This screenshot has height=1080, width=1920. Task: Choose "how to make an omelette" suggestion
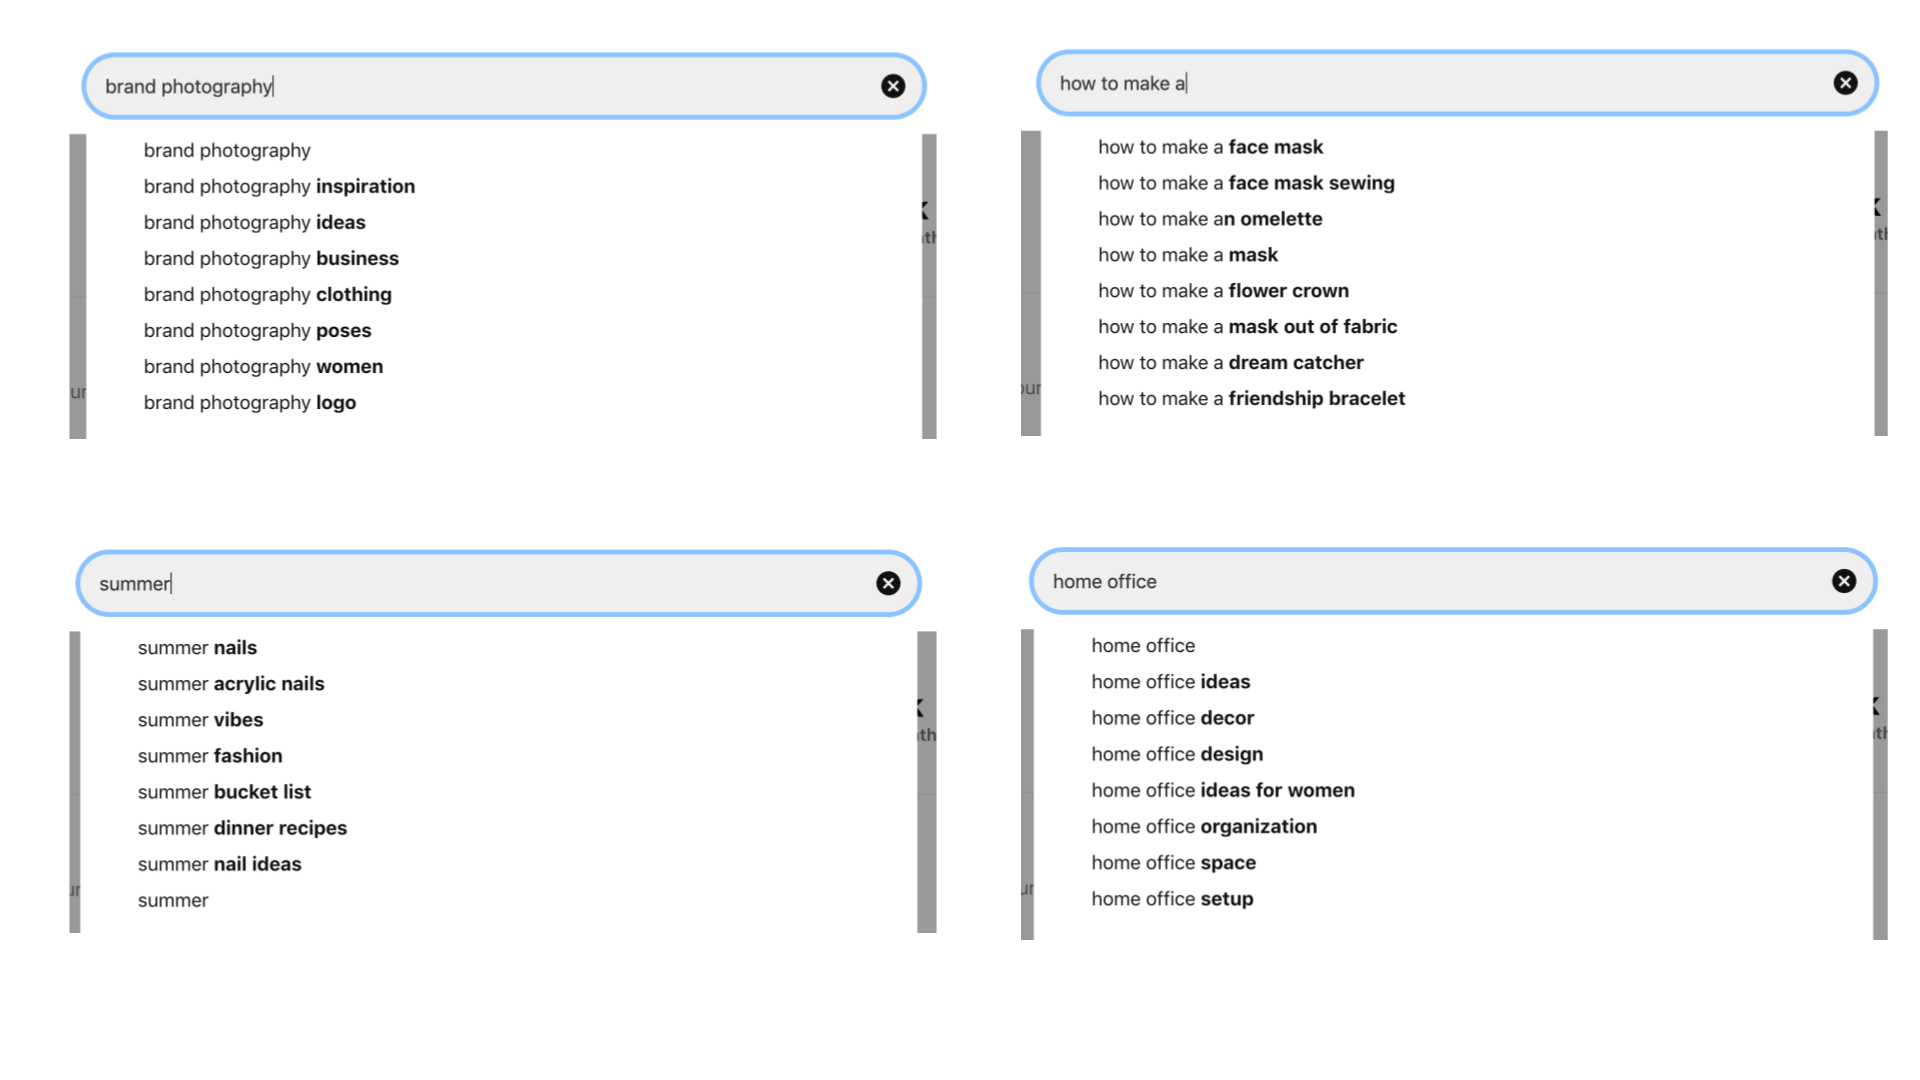pyautogui.click(x=1210, y=219)
